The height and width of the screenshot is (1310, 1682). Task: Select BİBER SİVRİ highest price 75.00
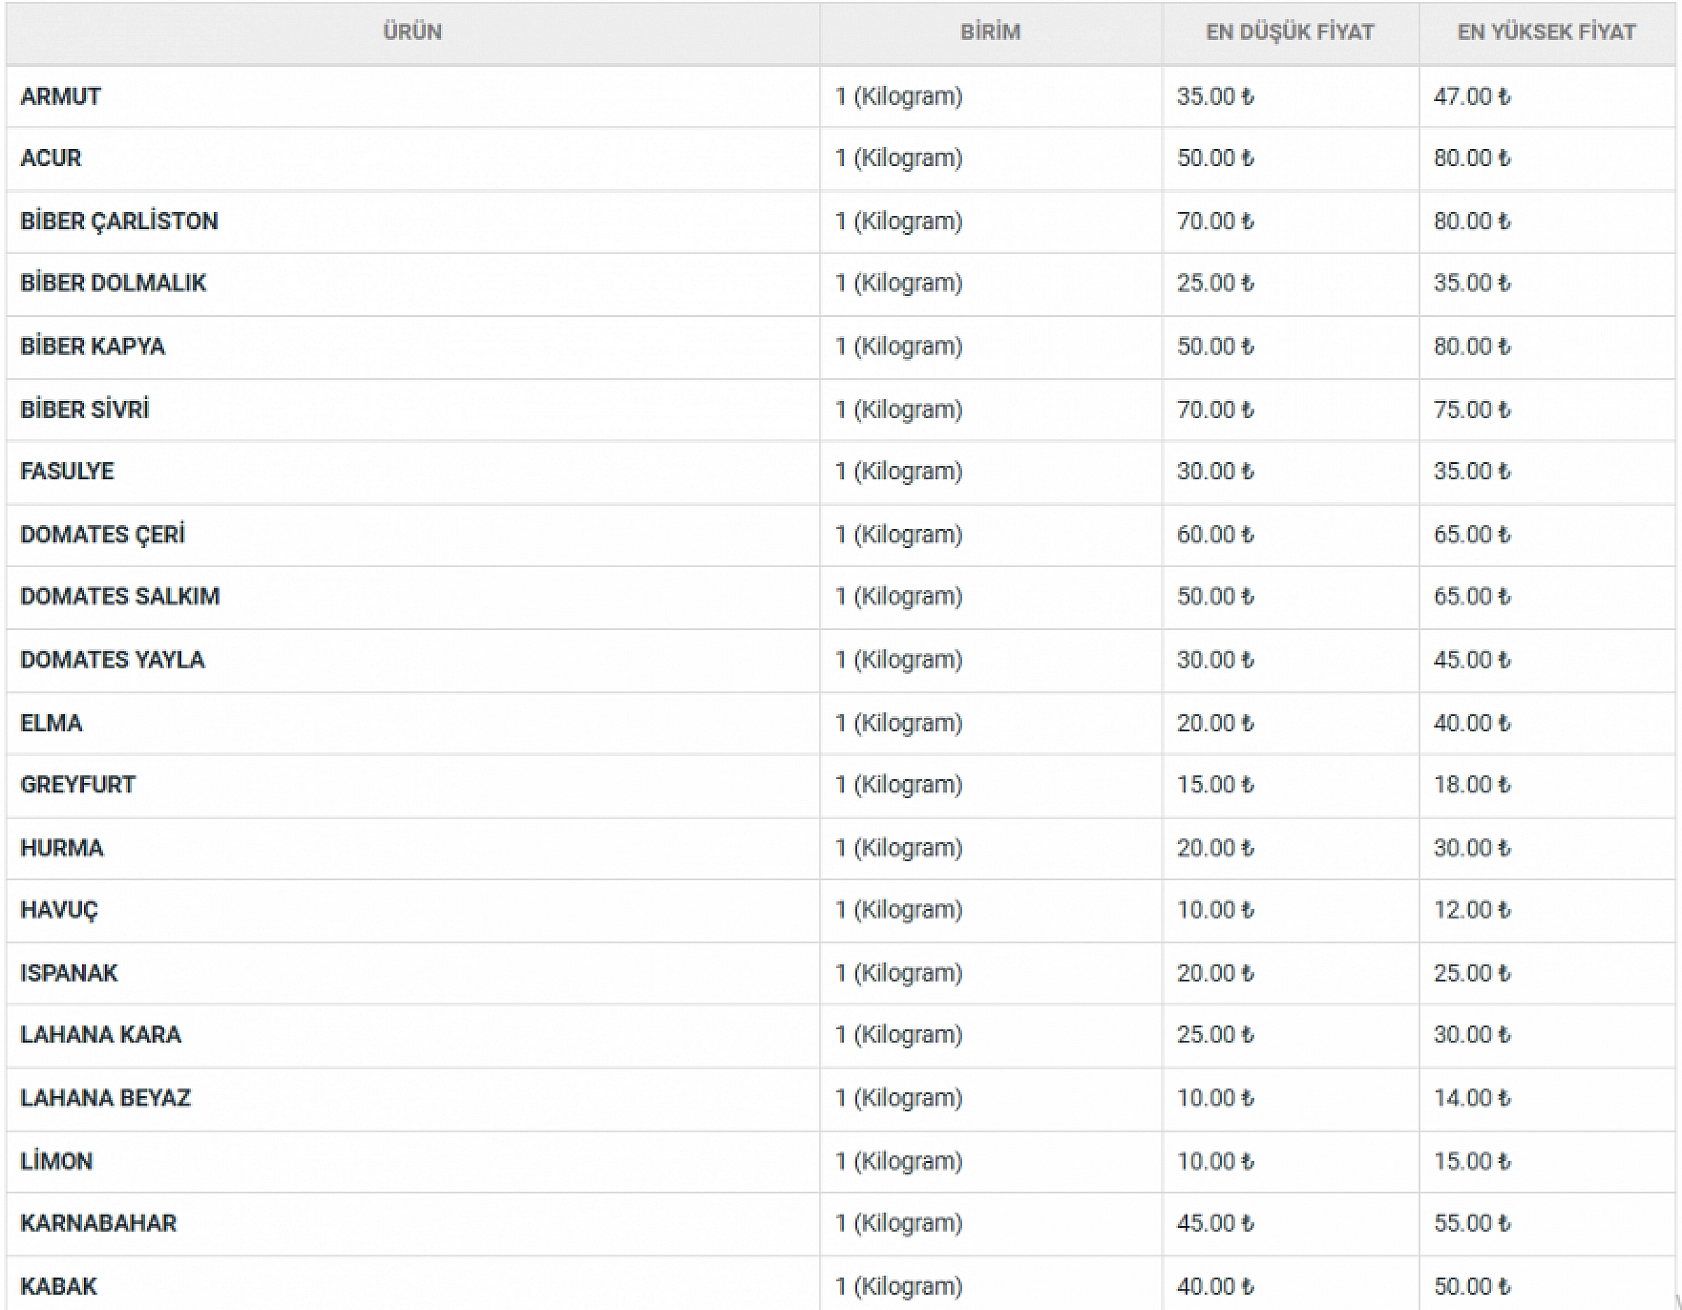1471,410
